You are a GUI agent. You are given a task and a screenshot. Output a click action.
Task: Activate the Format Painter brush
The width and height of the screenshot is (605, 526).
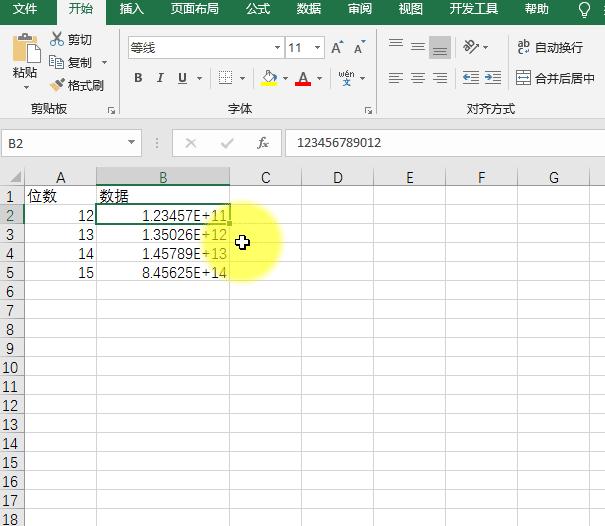[x=57, y=85]
